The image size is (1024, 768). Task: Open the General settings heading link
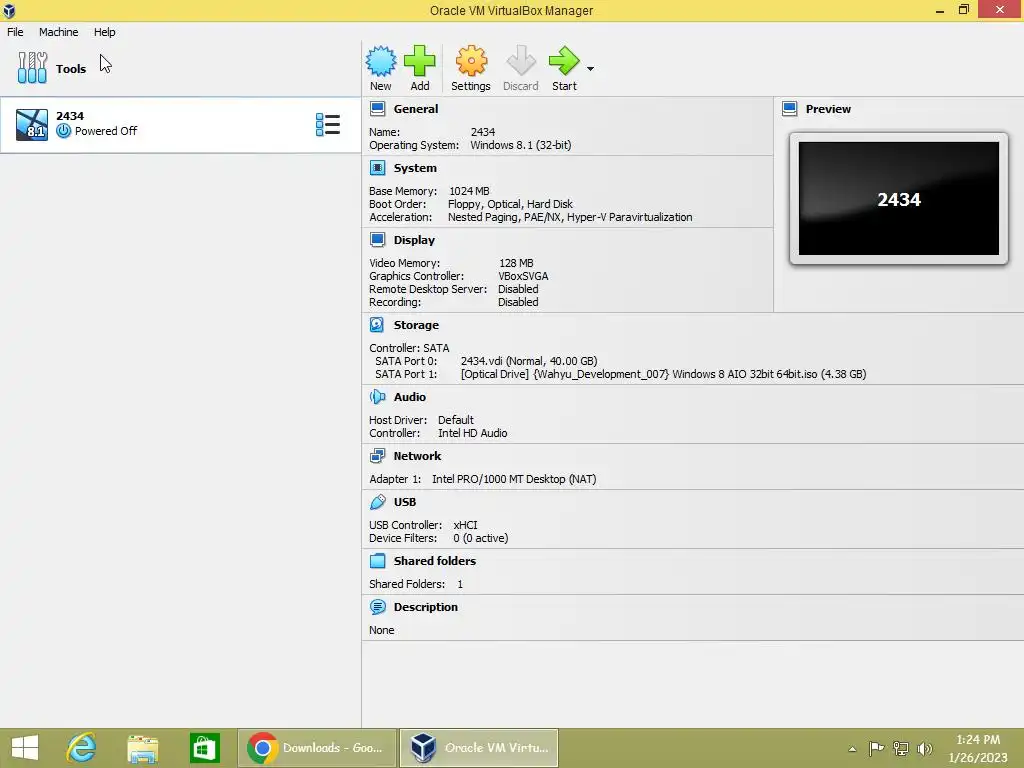(x=415, y=109)
